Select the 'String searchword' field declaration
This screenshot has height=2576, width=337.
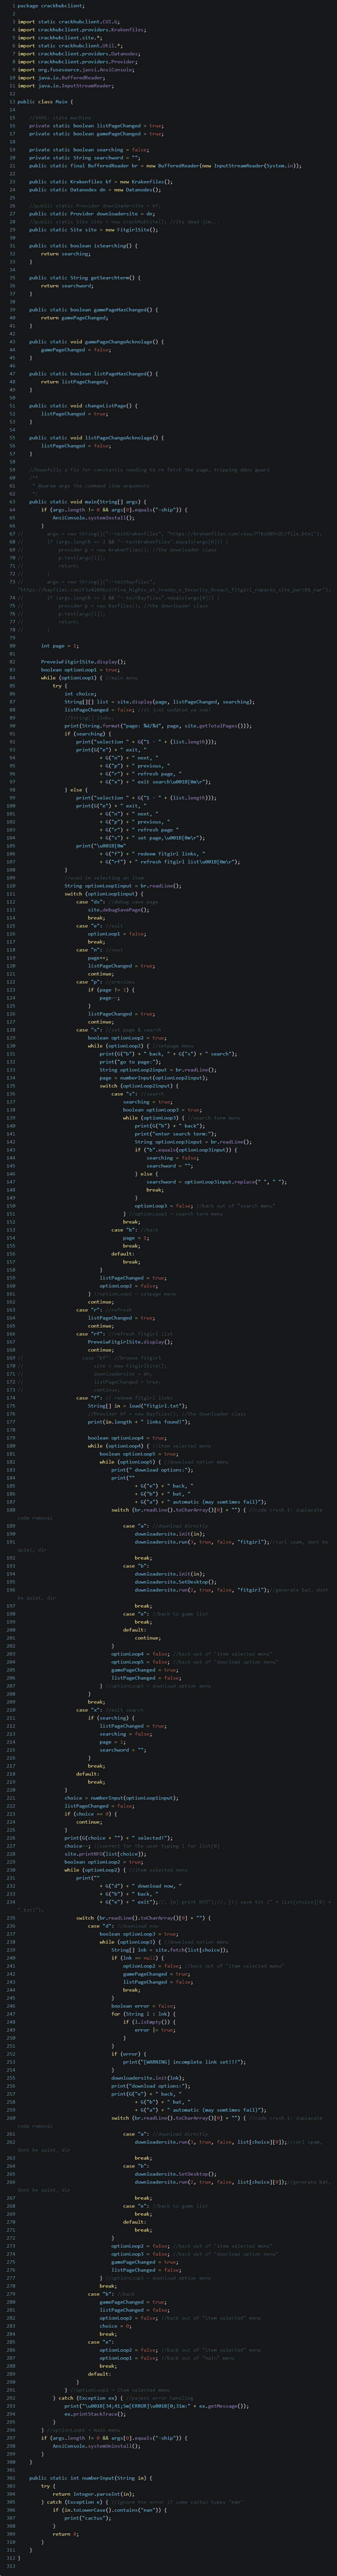(85, 158)
